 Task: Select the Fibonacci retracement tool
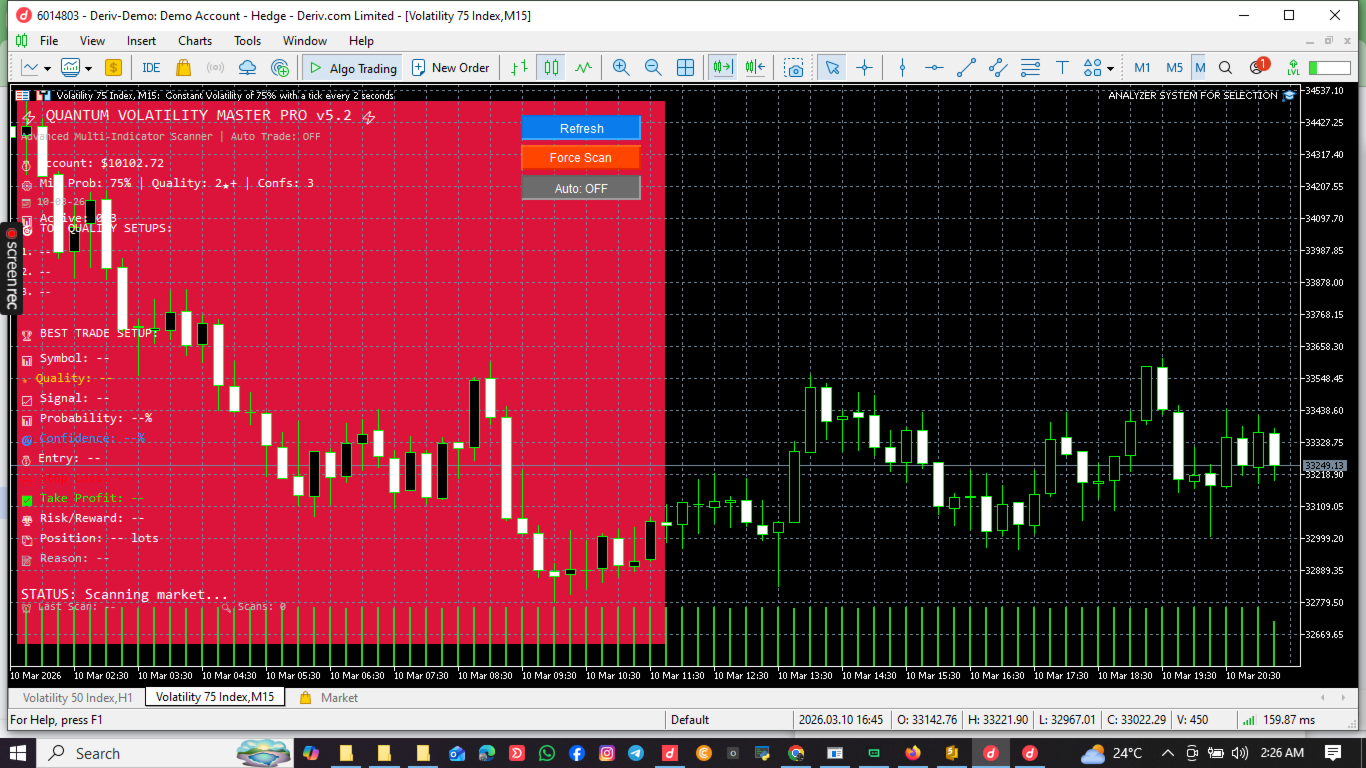(x=1030, y=68)
